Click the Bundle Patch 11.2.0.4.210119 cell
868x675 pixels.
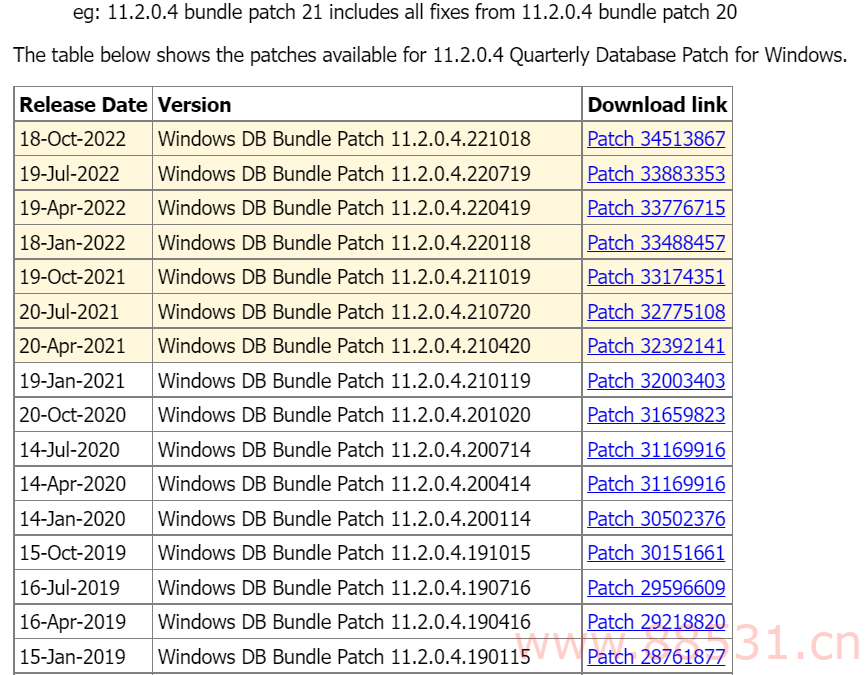click(367, 381)
